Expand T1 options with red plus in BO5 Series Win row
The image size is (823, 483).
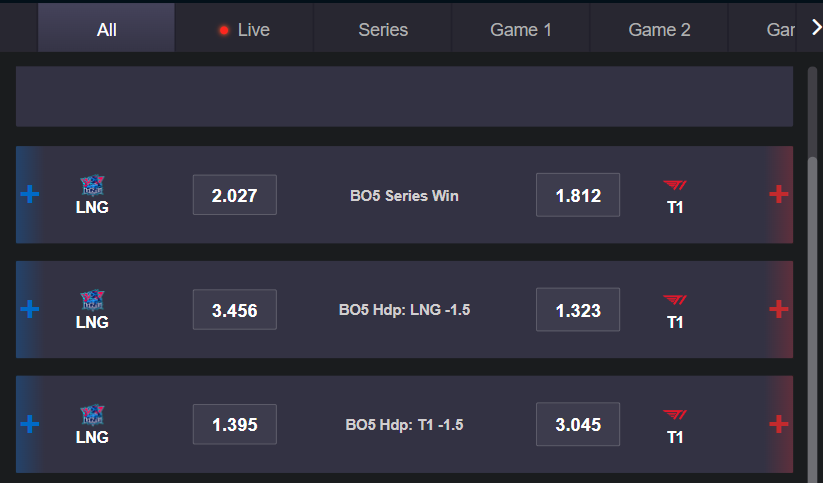(779, 194)
